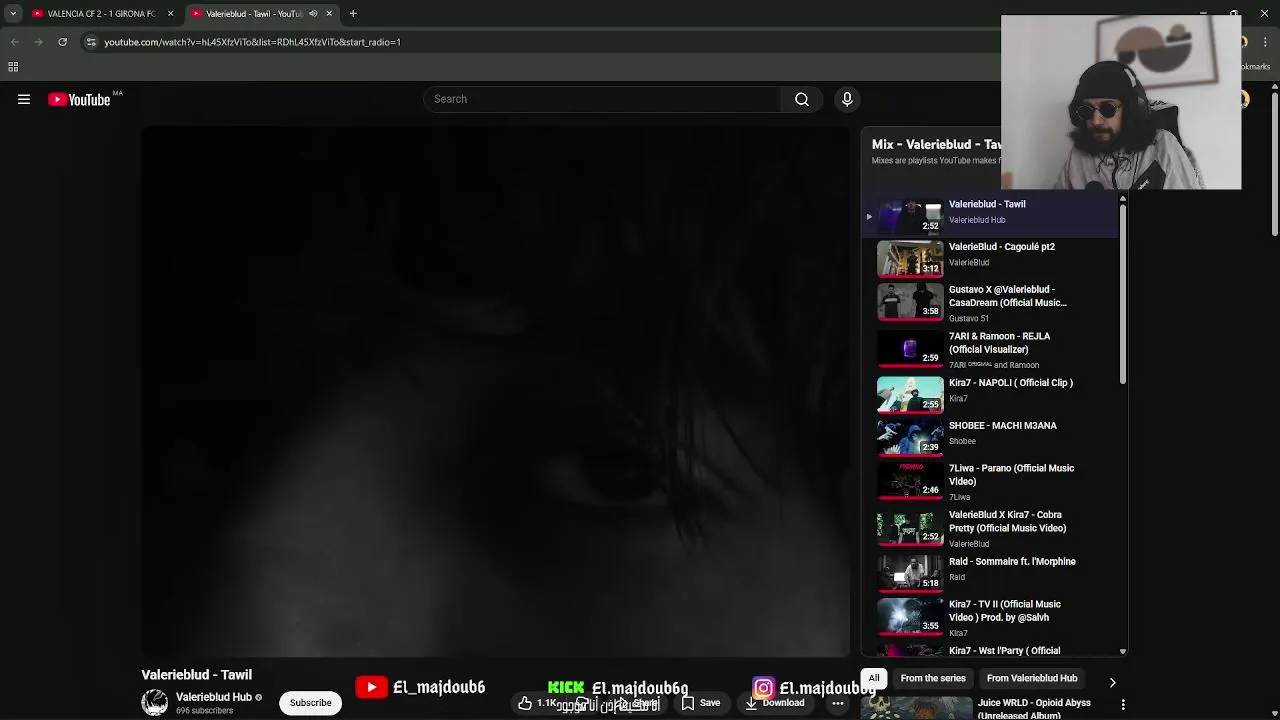This screenshot has width=1280, height=720.
Task: Select the All filter chip
Action: 874,678
